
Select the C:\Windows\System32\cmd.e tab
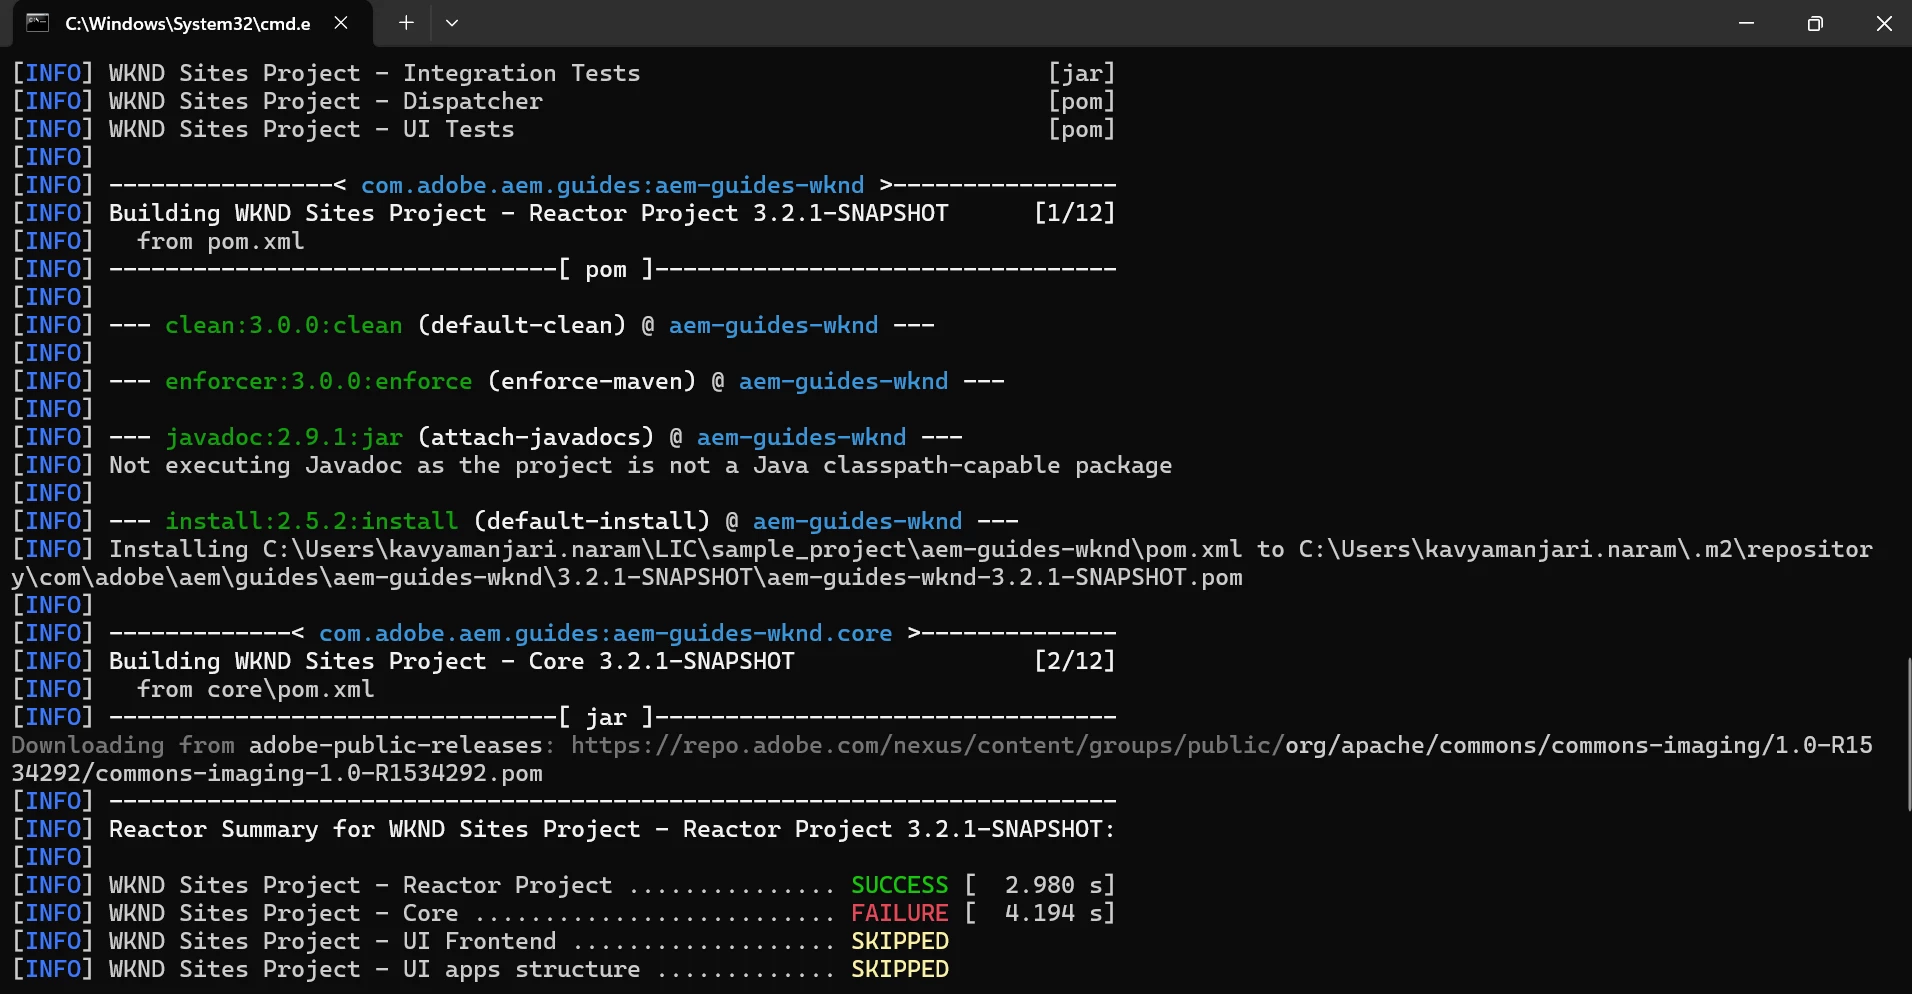tap(193, 23)
